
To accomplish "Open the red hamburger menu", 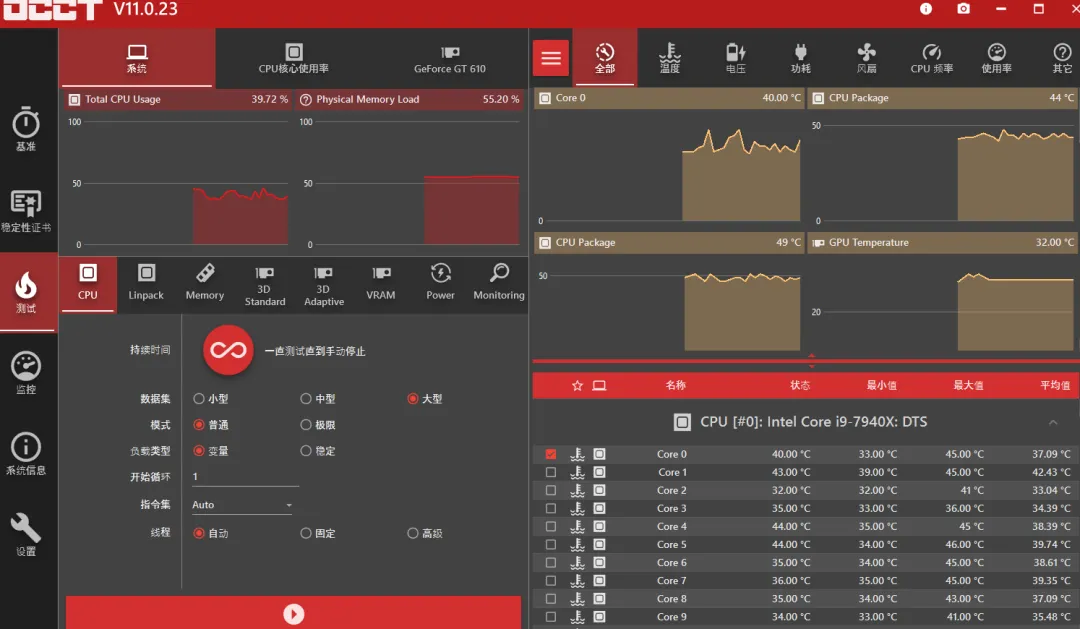I will (550, 57).
